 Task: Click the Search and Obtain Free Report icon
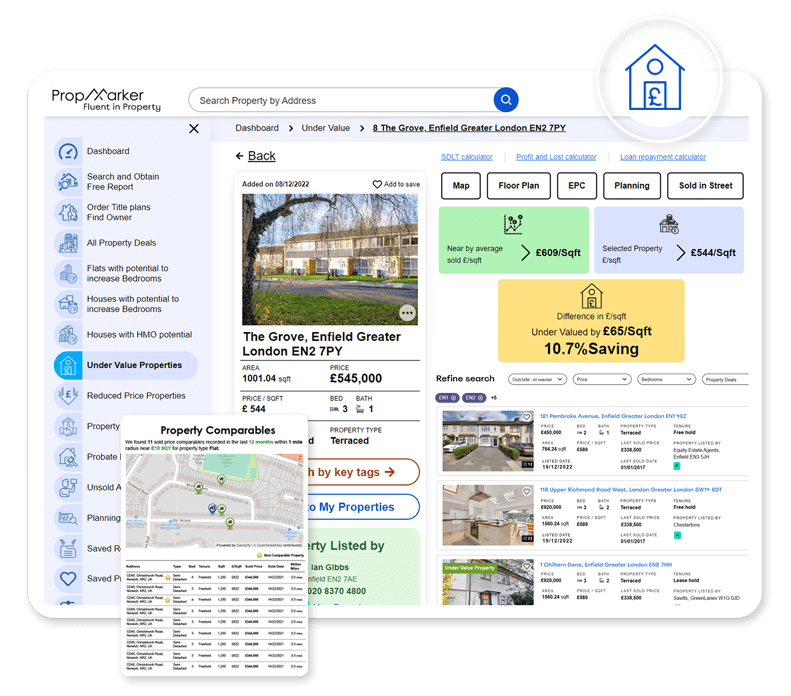pos(68,182)
